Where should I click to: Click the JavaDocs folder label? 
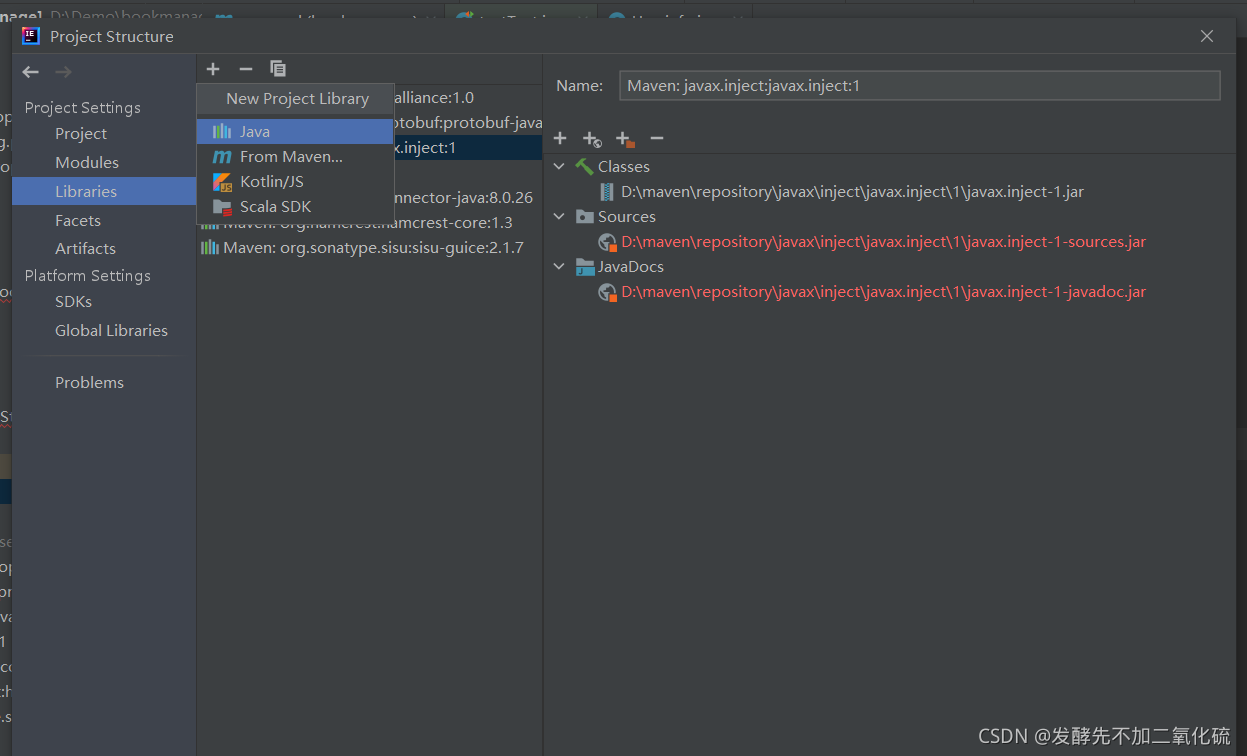tap(630, 266)
